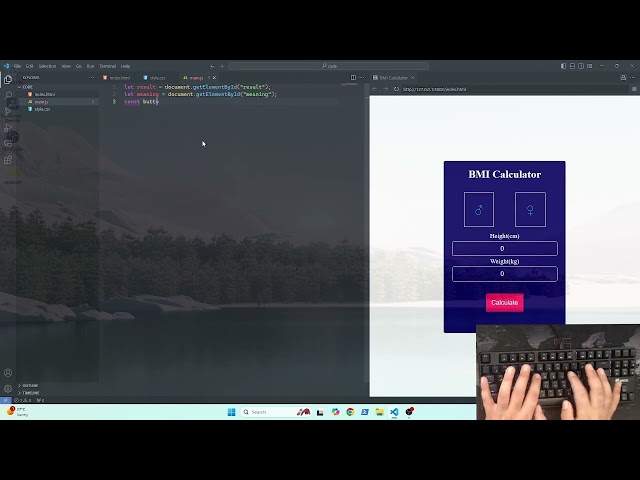This screenshot has height=480, width=640.
Task: Click the Calculate button
Action: [x=504, y=302]
